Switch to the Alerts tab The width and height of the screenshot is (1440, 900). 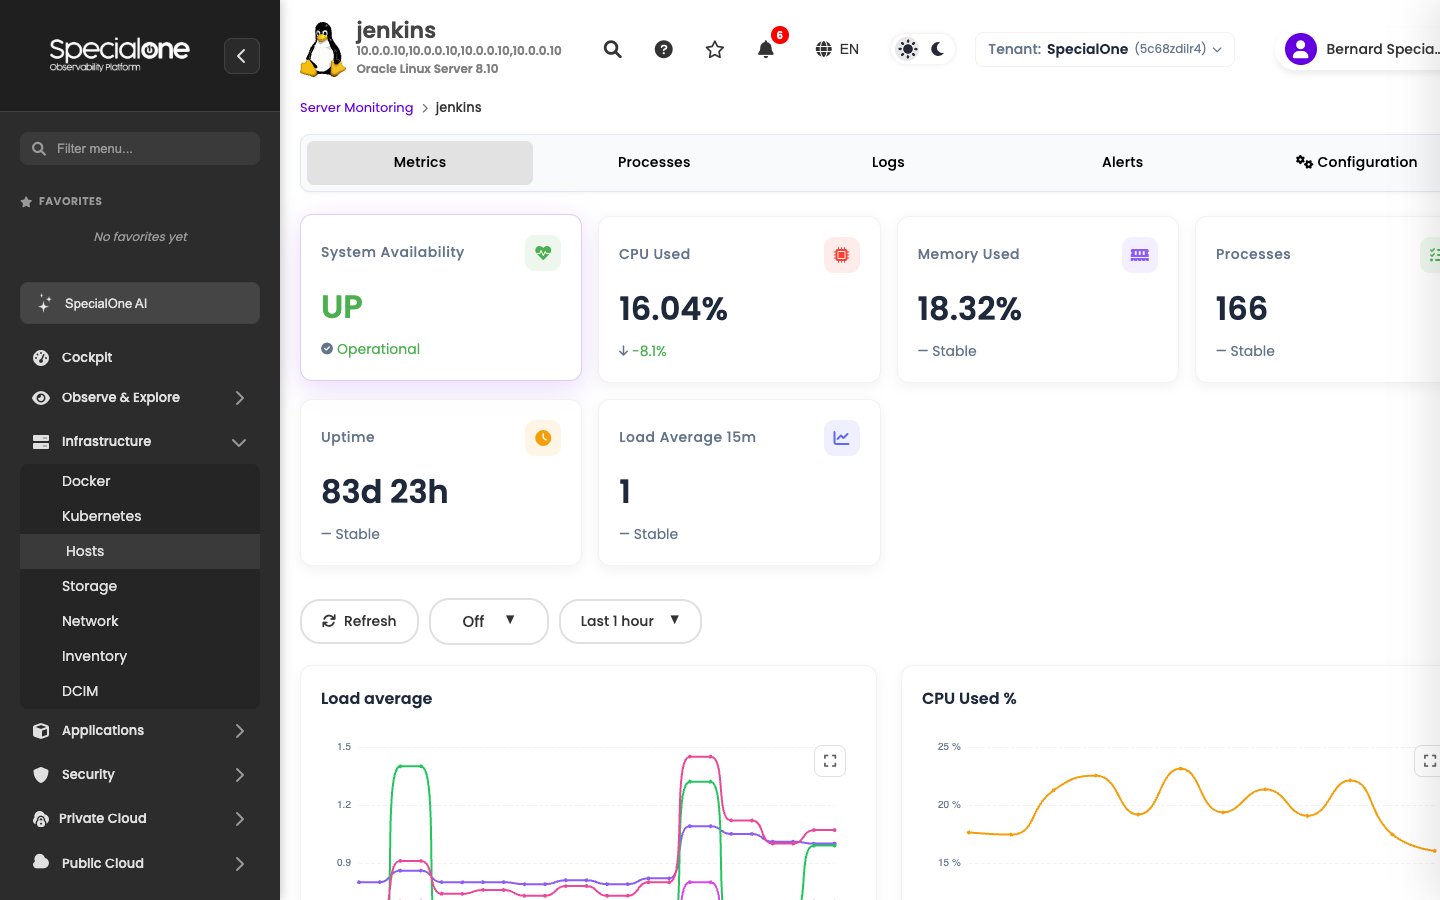pos(1122,162)
